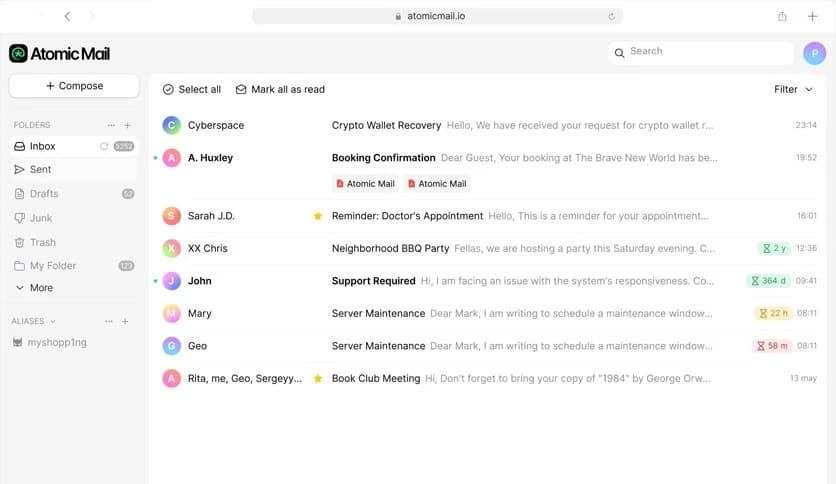This screenshot has height=484, width=836.
Task: Click A. Huxley sender avatar
Action: [171, 158]
